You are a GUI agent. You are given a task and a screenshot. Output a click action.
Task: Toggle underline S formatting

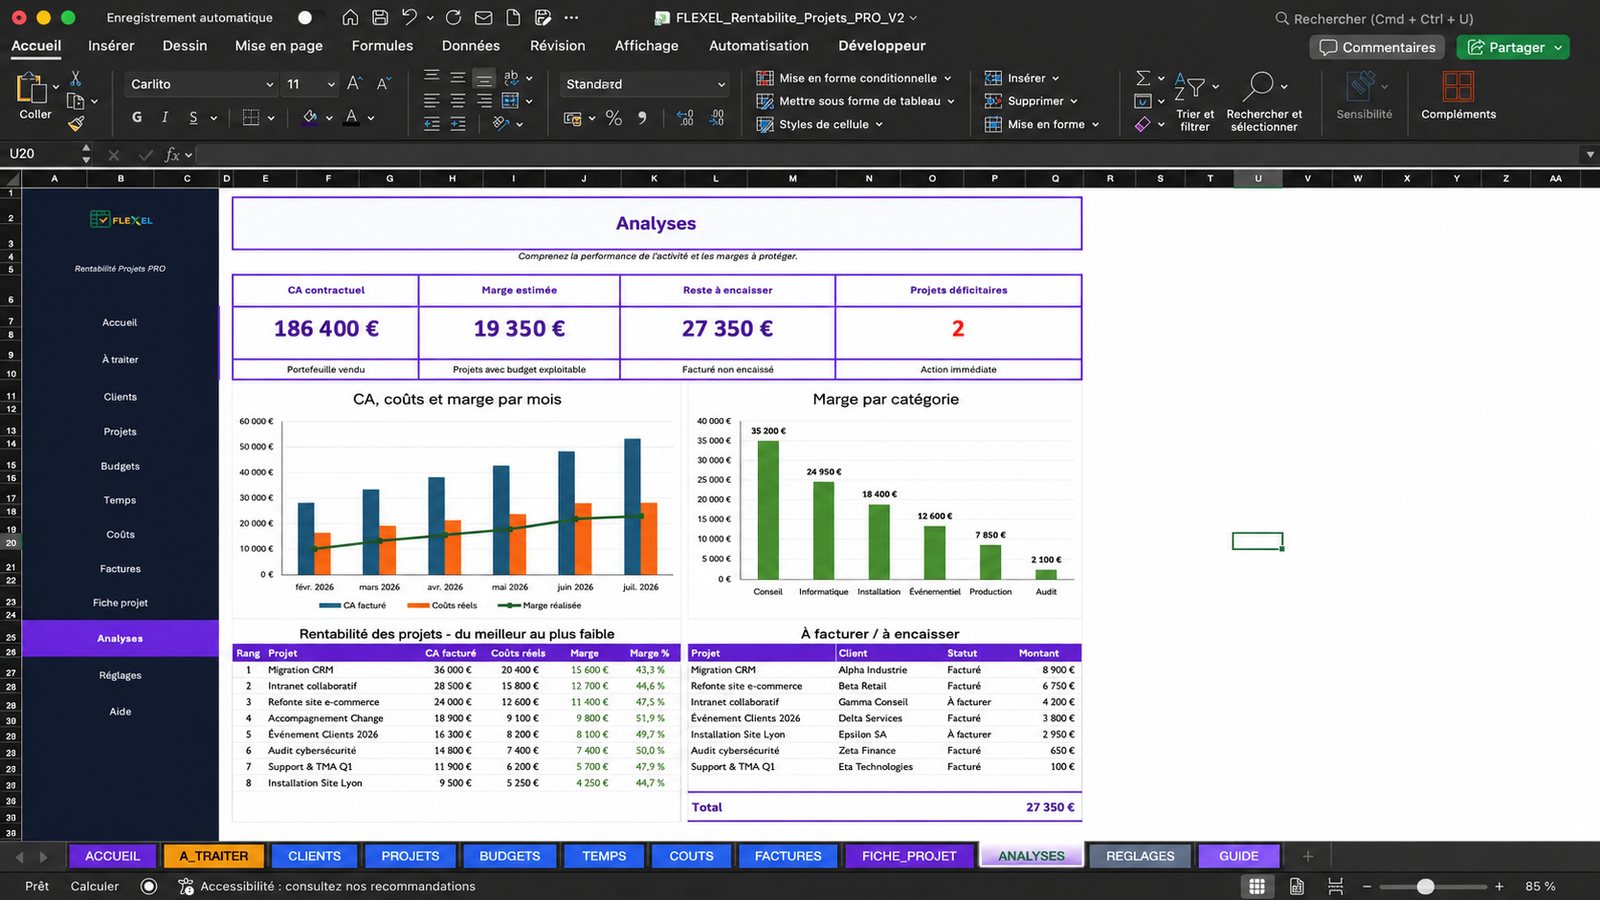pos(193,117)
